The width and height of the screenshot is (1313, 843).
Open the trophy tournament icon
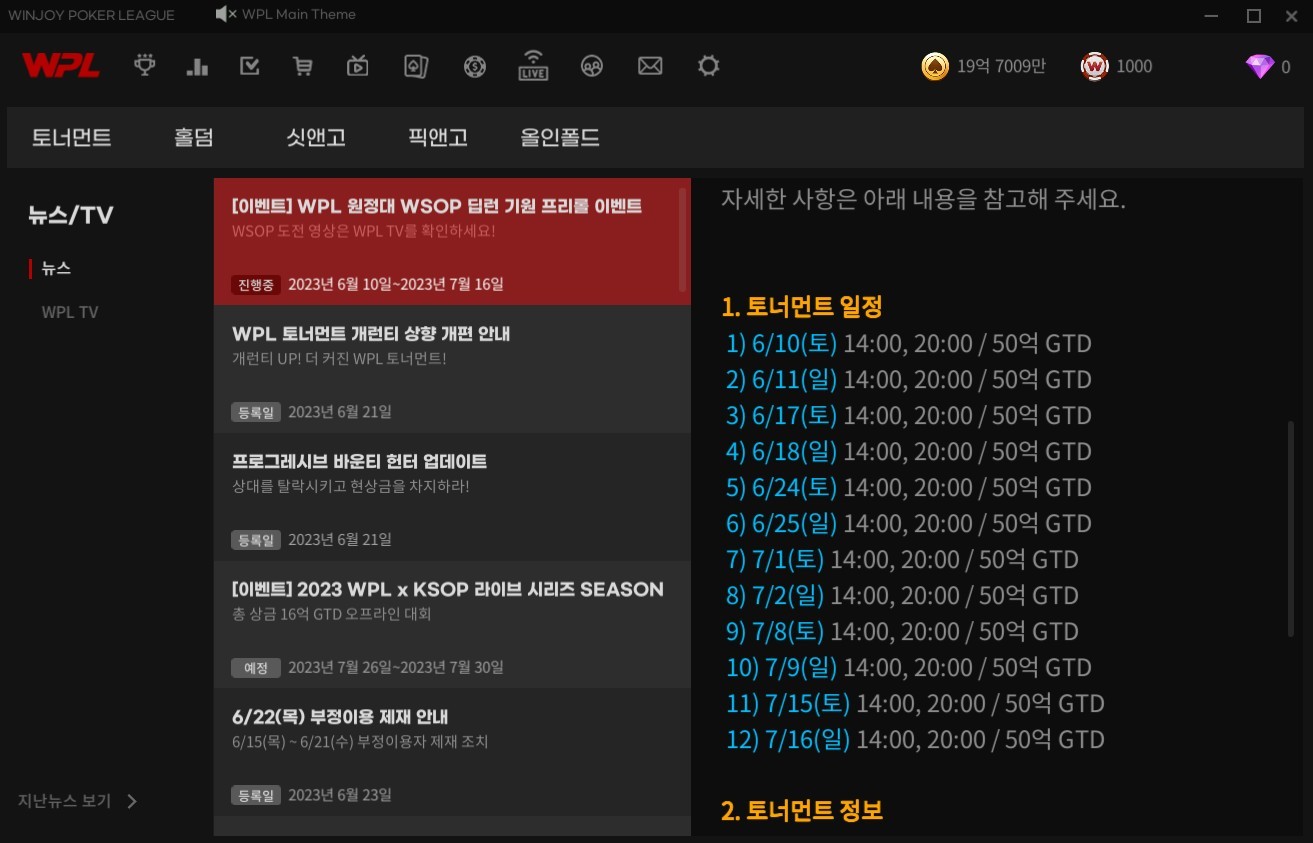[145, 66]
